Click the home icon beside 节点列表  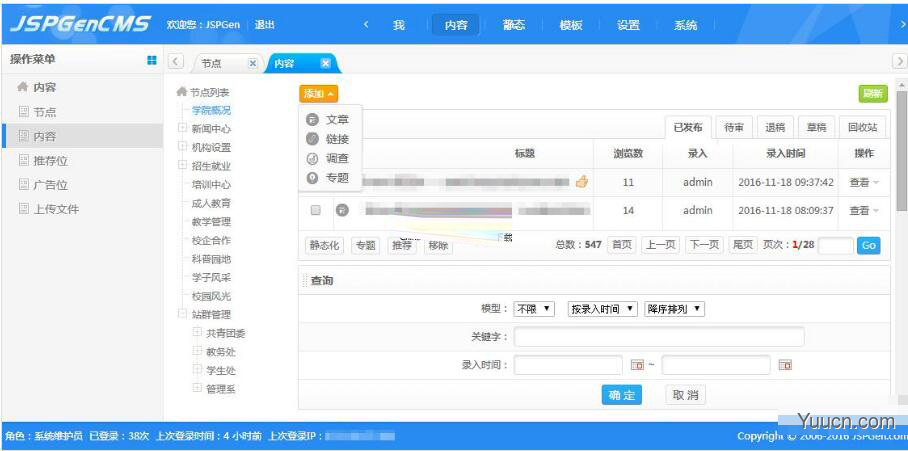[182, 91]
